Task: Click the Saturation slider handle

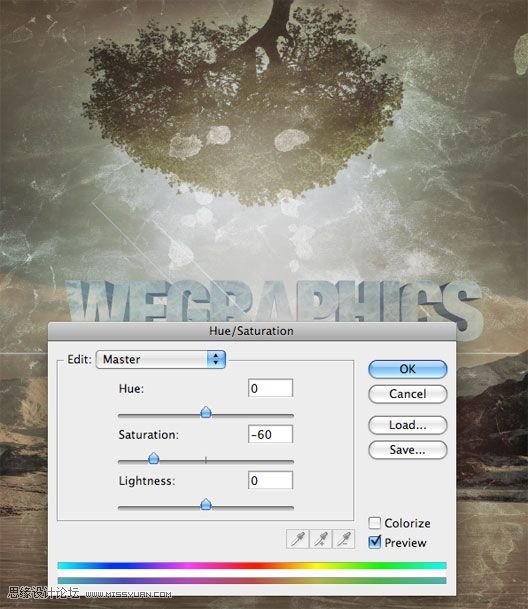Action: click(x=154, y=458)
